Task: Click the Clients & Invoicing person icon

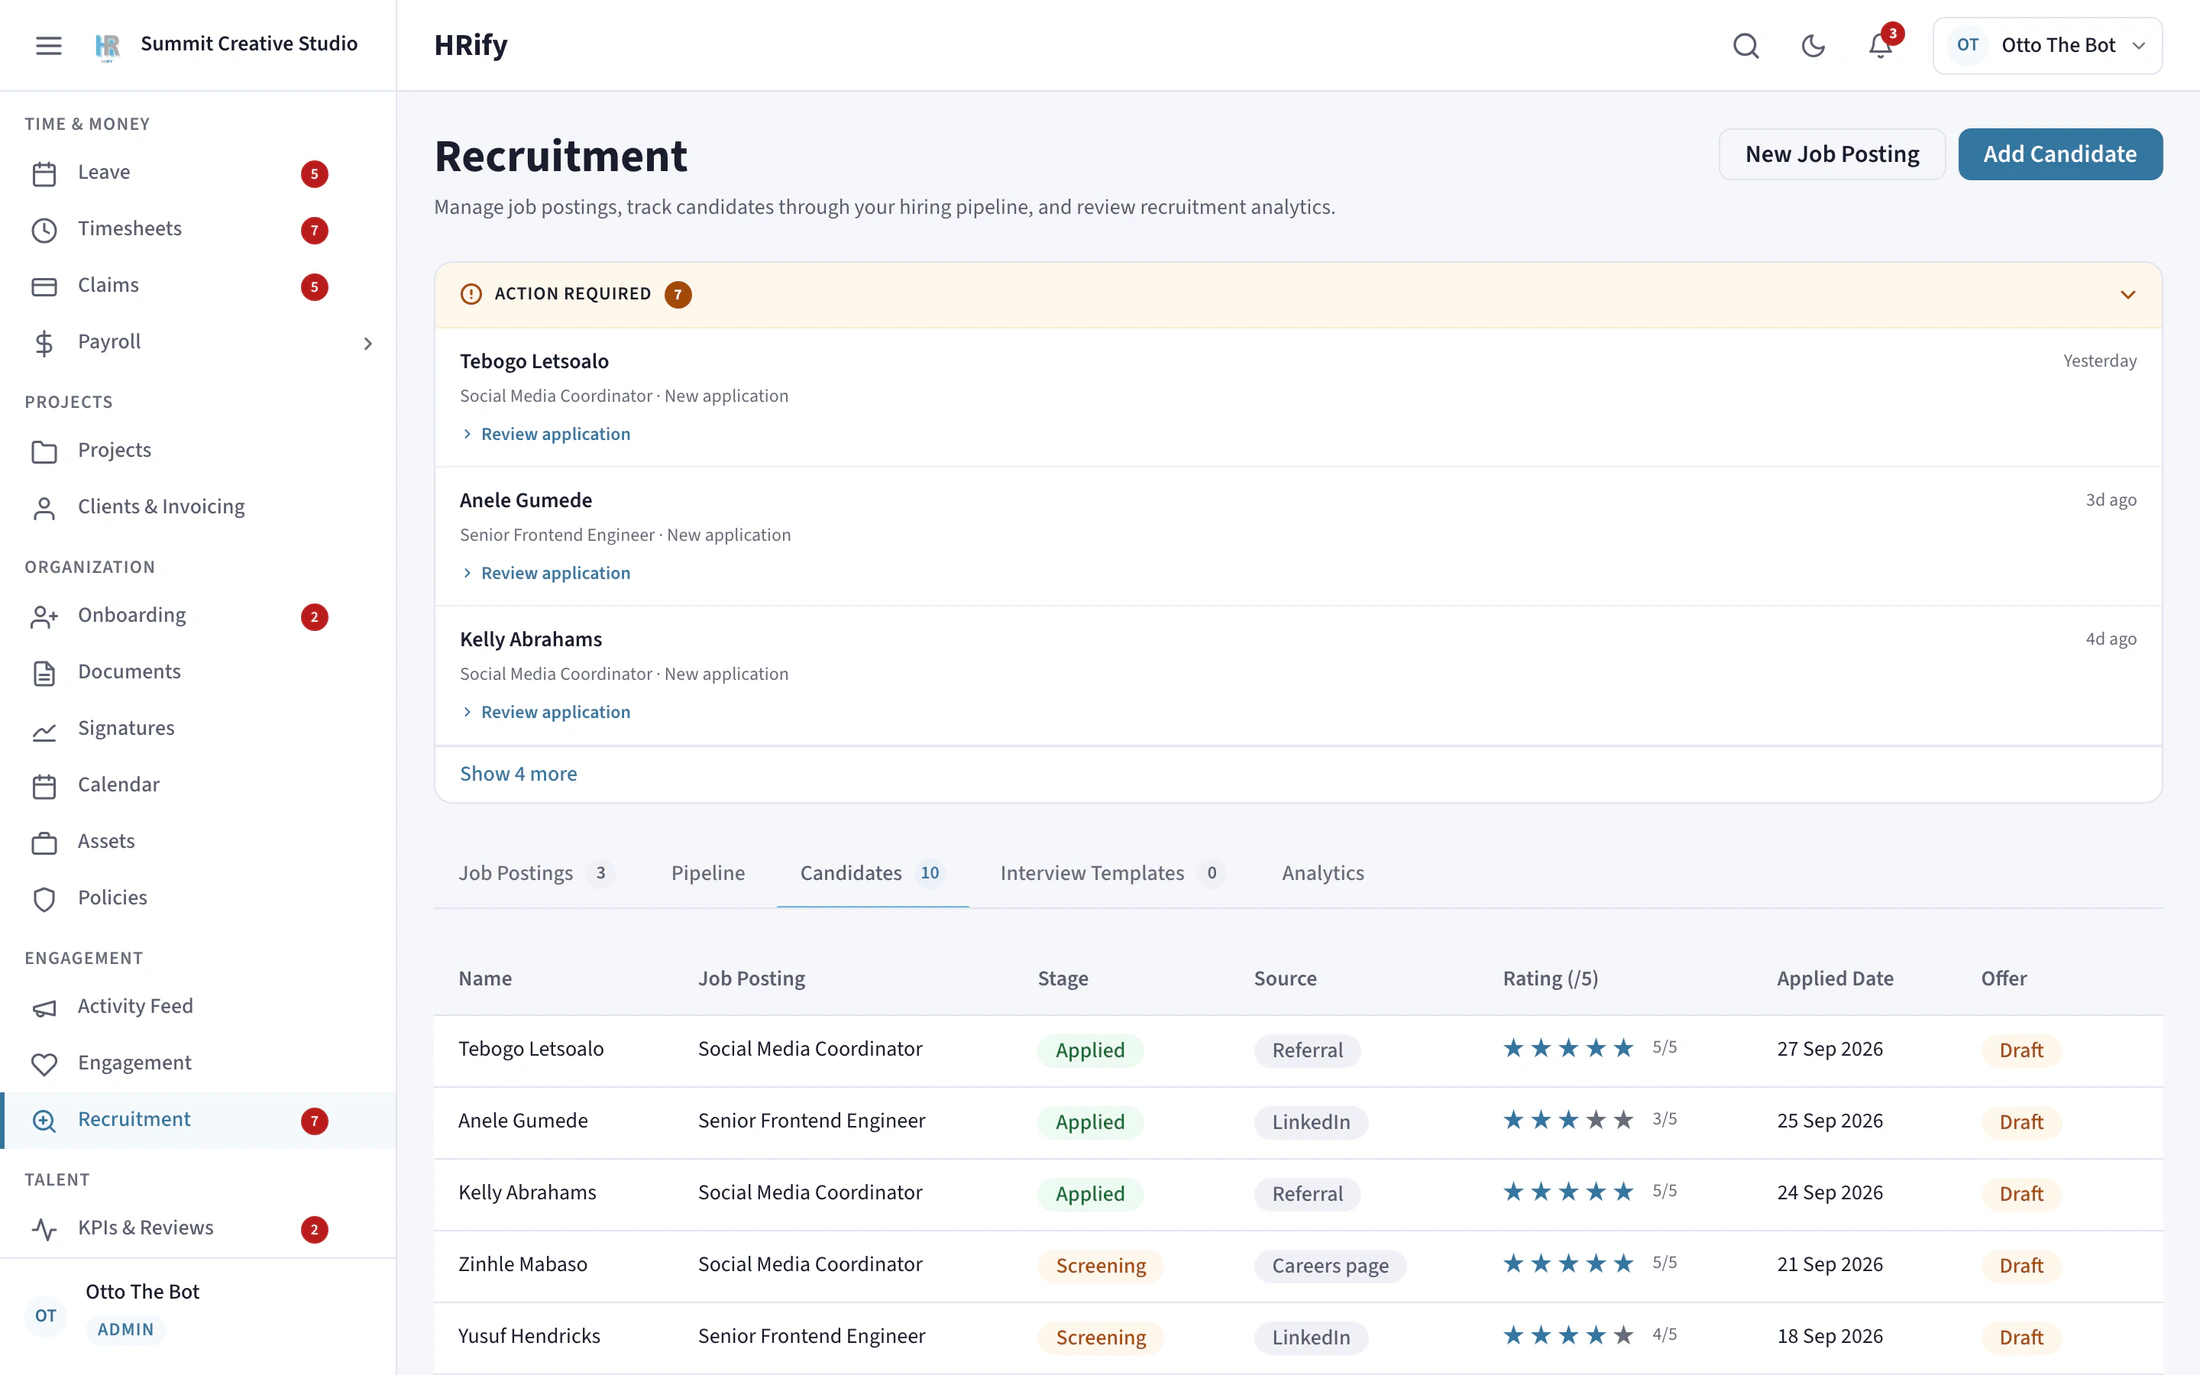Action: tap(44, 508)
